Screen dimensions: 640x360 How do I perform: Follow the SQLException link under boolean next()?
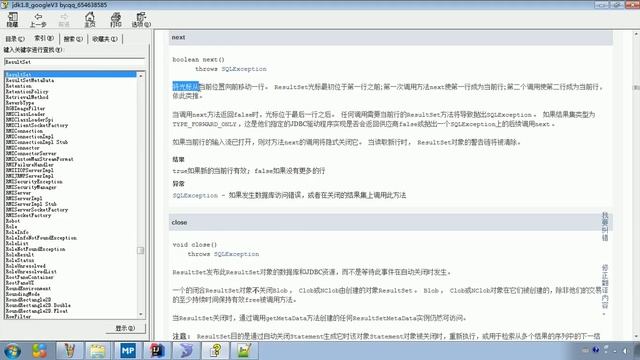point(244,69)
